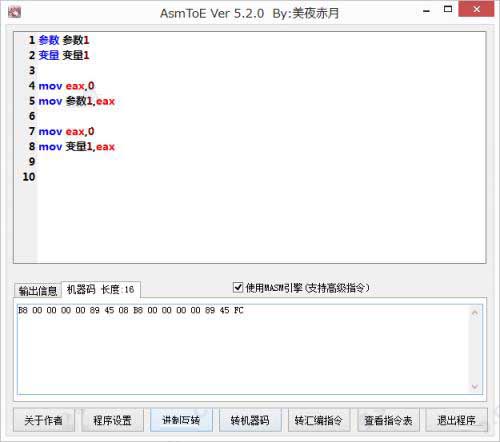This screenshot has height=442, width=500.
Task: Click code line 2 '变量 变量1'
Action: click(64, 55)
